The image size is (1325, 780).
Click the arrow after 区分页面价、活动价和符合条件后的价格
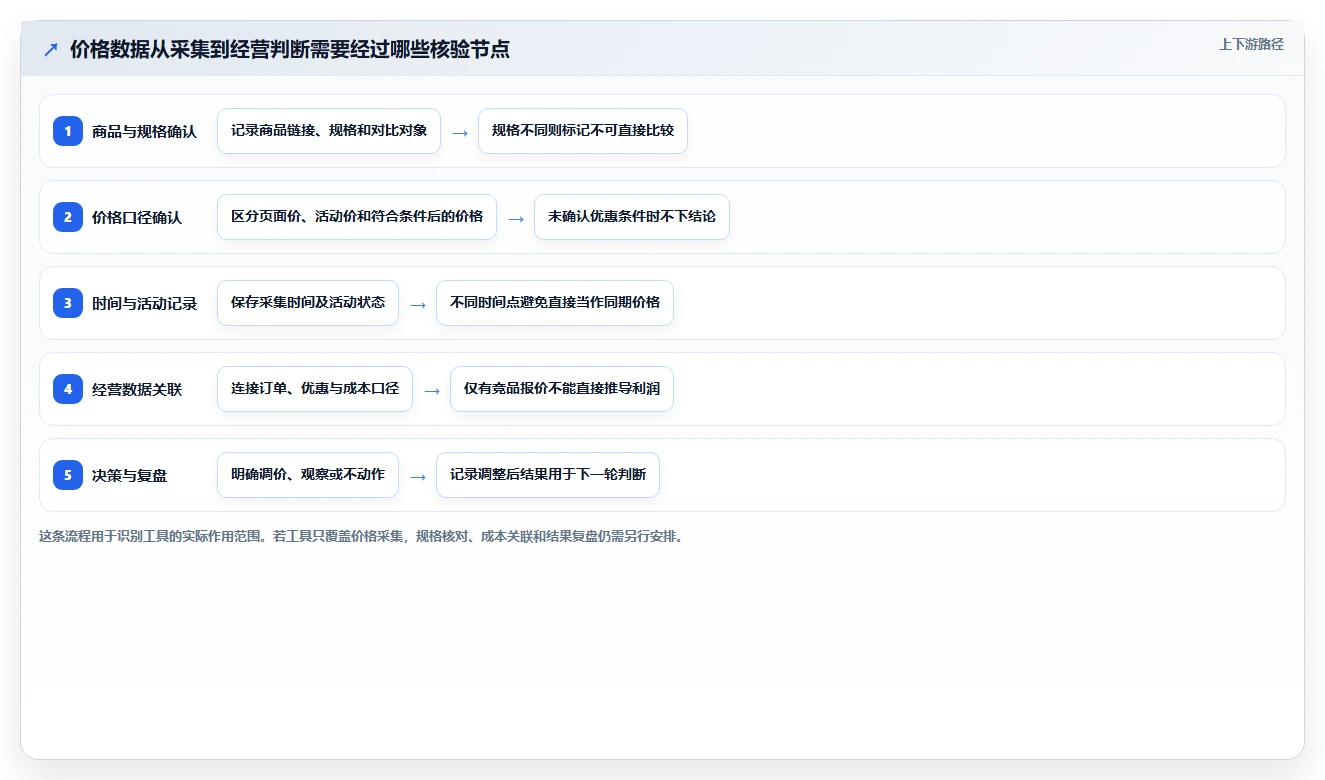coord(516,218)
